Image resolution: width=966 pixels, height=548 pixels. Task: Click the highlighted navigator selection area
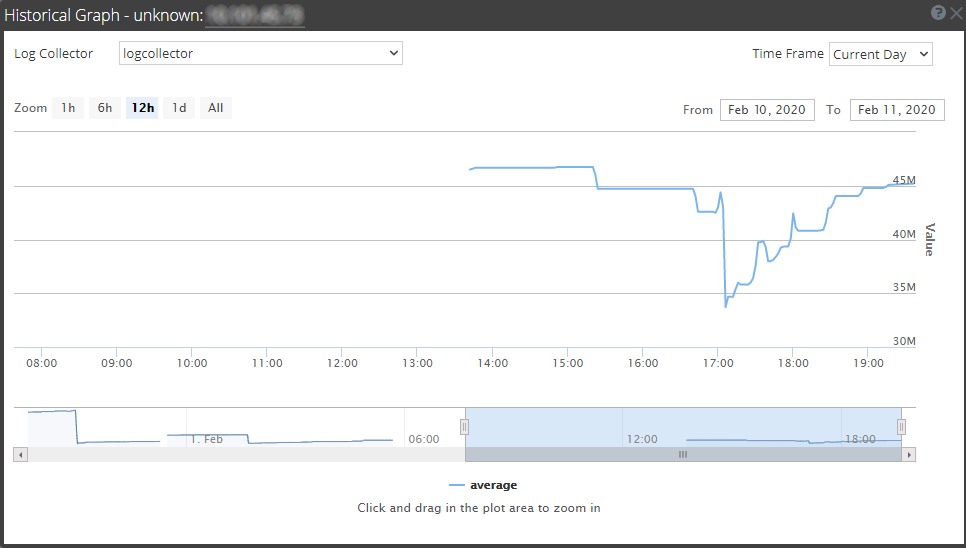click(683, 427)
